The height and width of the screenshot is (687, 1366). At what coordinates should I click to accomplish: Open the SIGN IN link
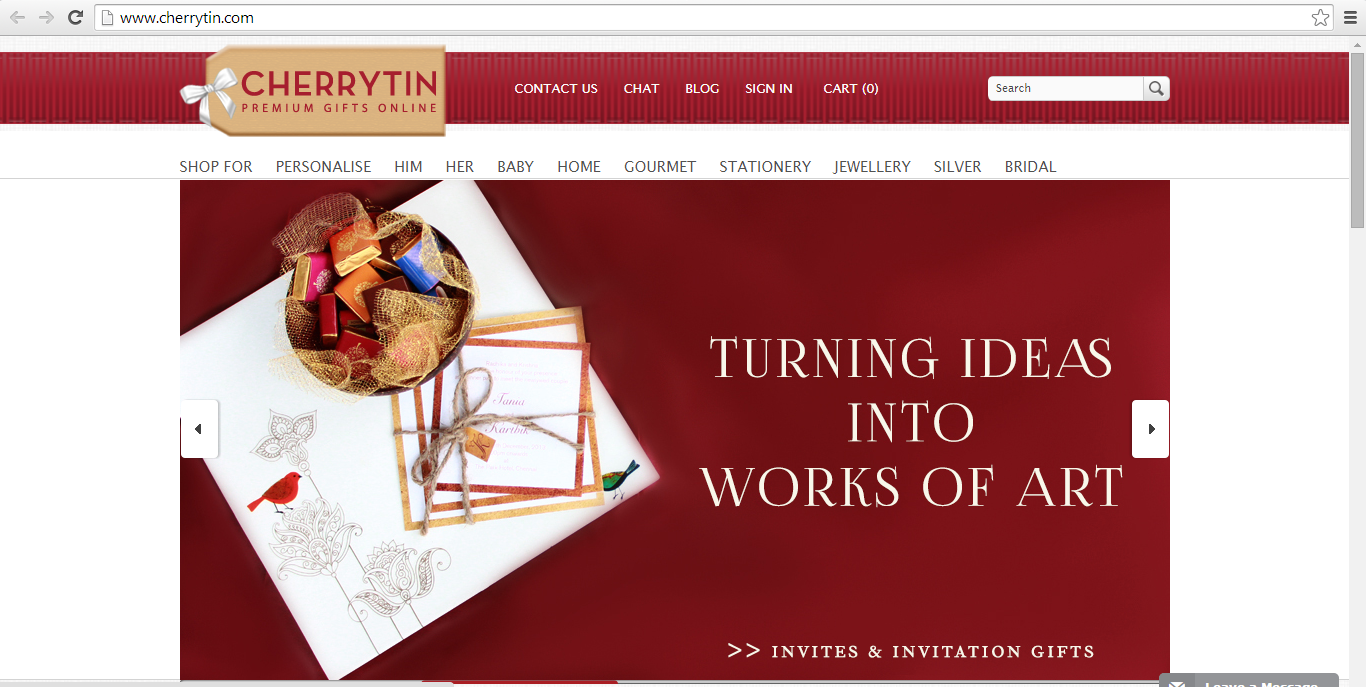[769, 88]
